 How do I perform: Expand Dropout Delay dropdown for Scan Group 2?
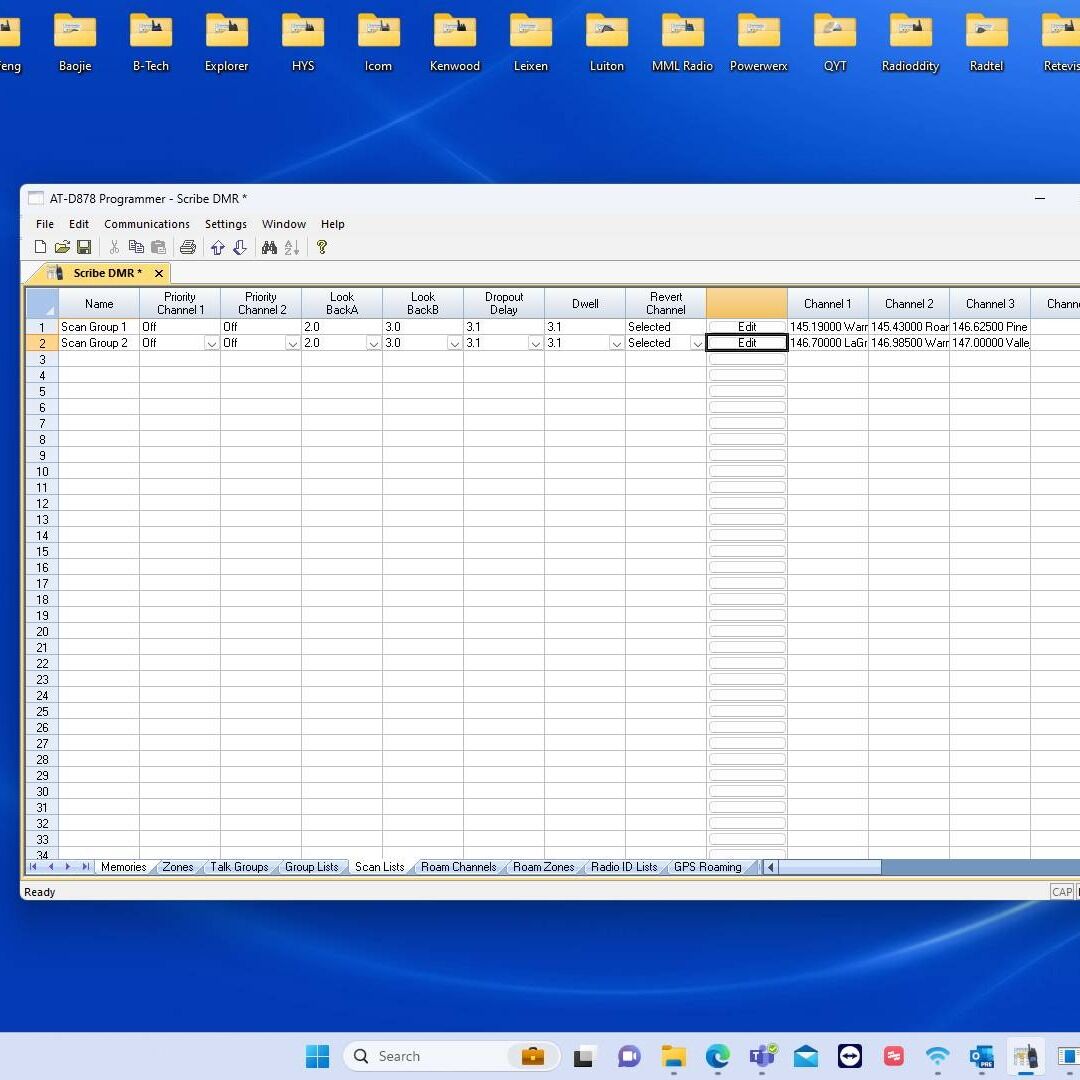[536, 343]
